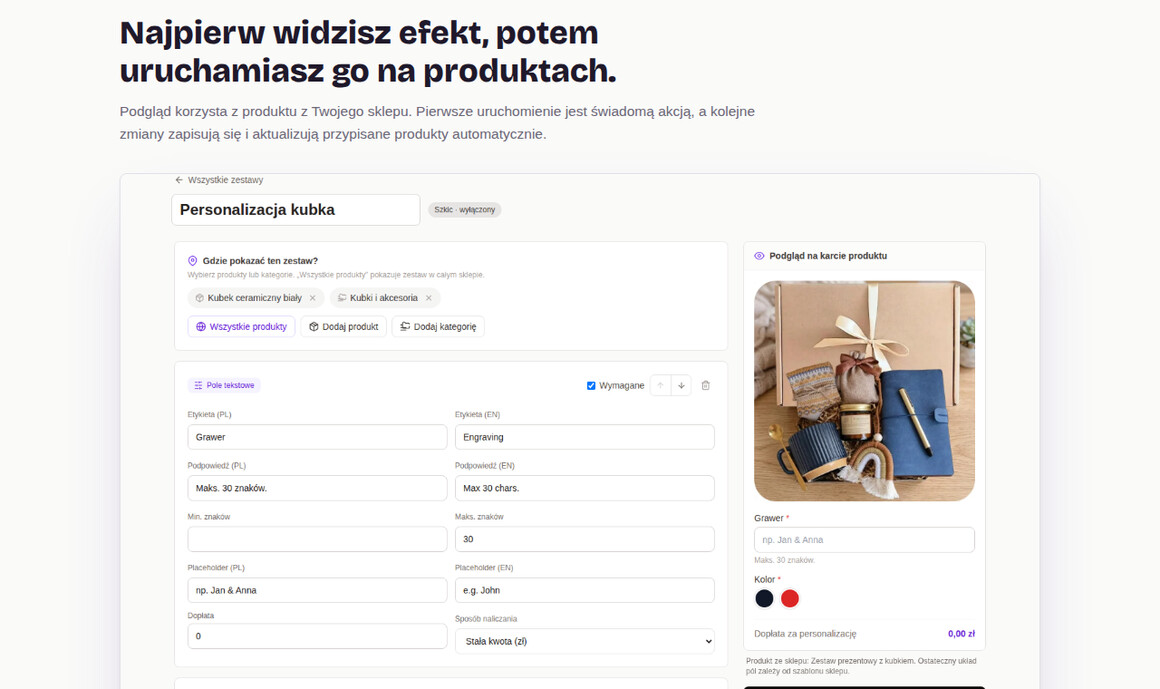
Task: Click the cube icon in Dodaj produkt
Action: (314, 326)
